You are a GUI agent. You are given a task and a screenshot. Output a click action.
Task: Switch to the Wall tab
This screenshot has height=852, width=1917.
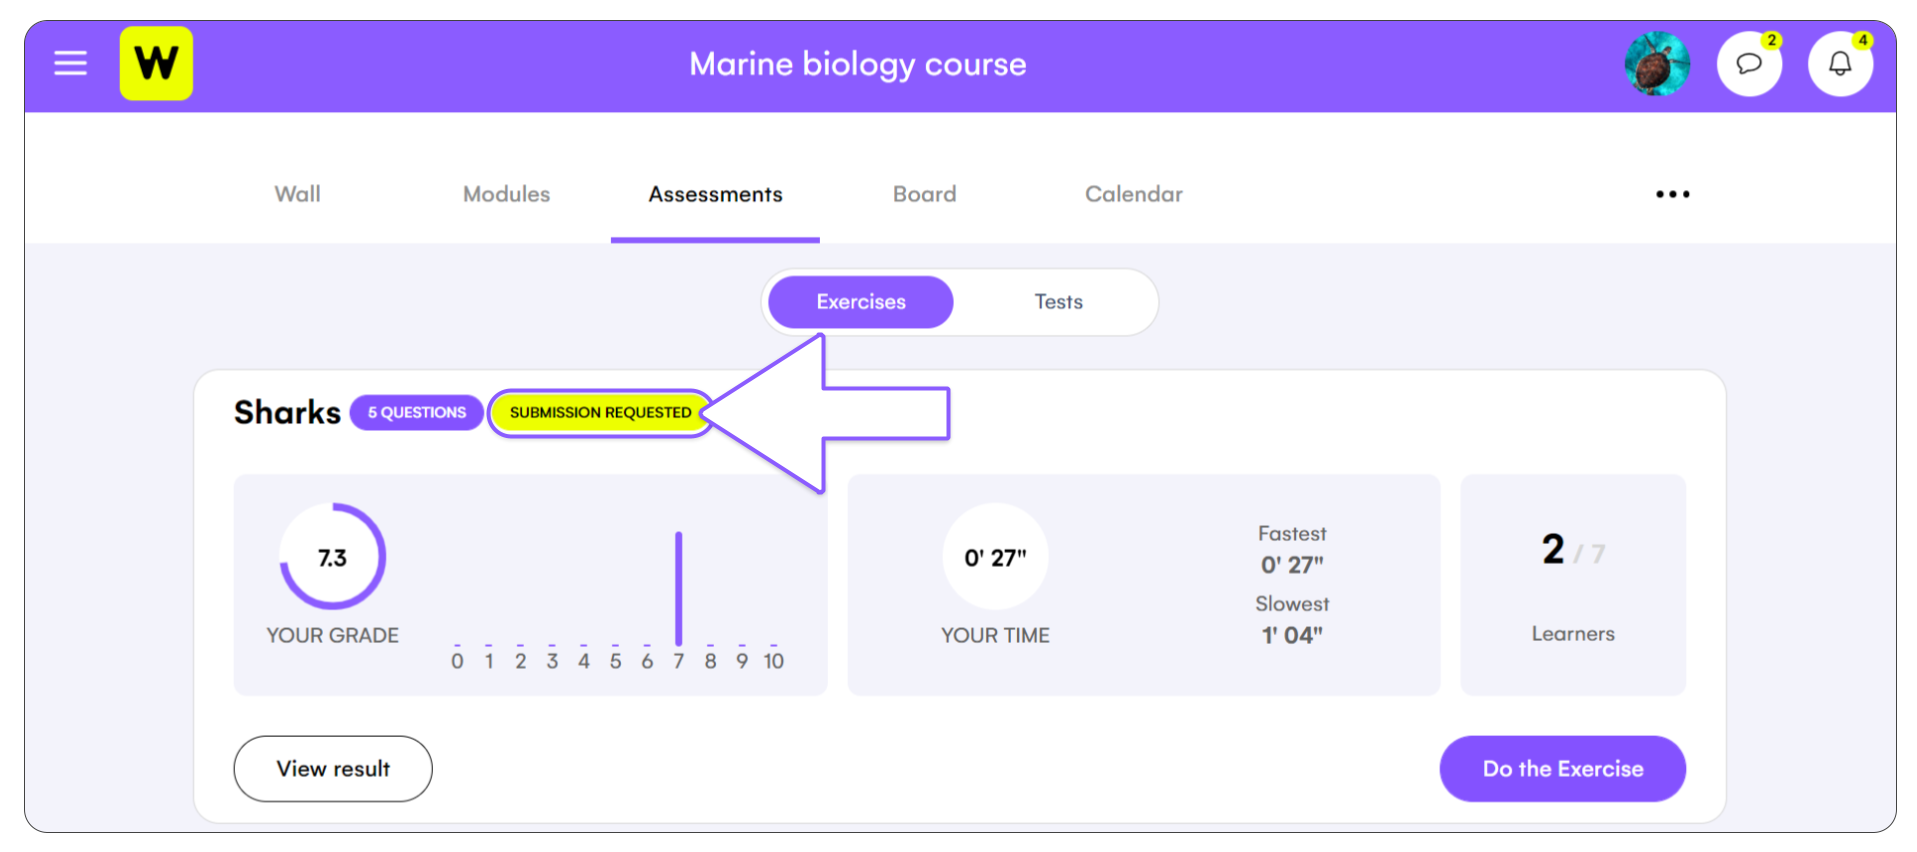pos(298,194)
